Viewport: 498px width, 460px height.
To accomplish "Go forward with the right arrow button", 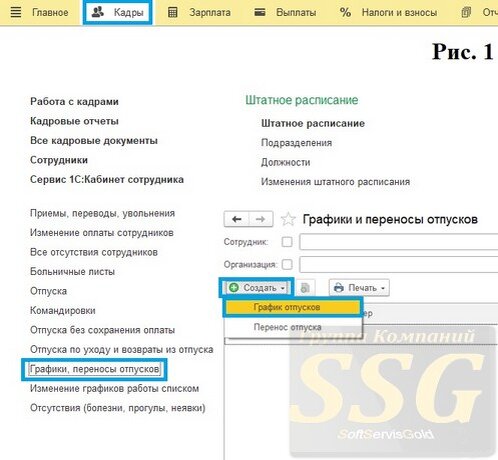I will [x=261, y=219].
